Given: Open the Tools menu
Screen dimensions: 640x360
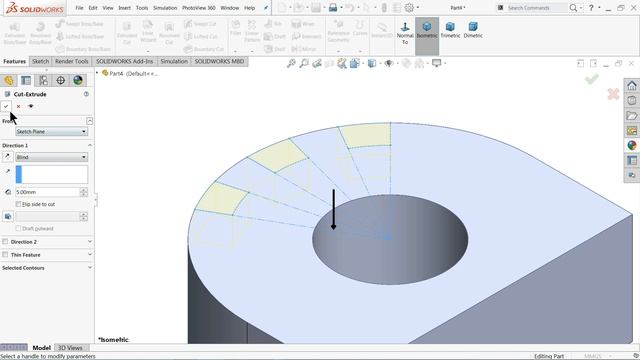Looking at the screenshot, I should [142, 8].
